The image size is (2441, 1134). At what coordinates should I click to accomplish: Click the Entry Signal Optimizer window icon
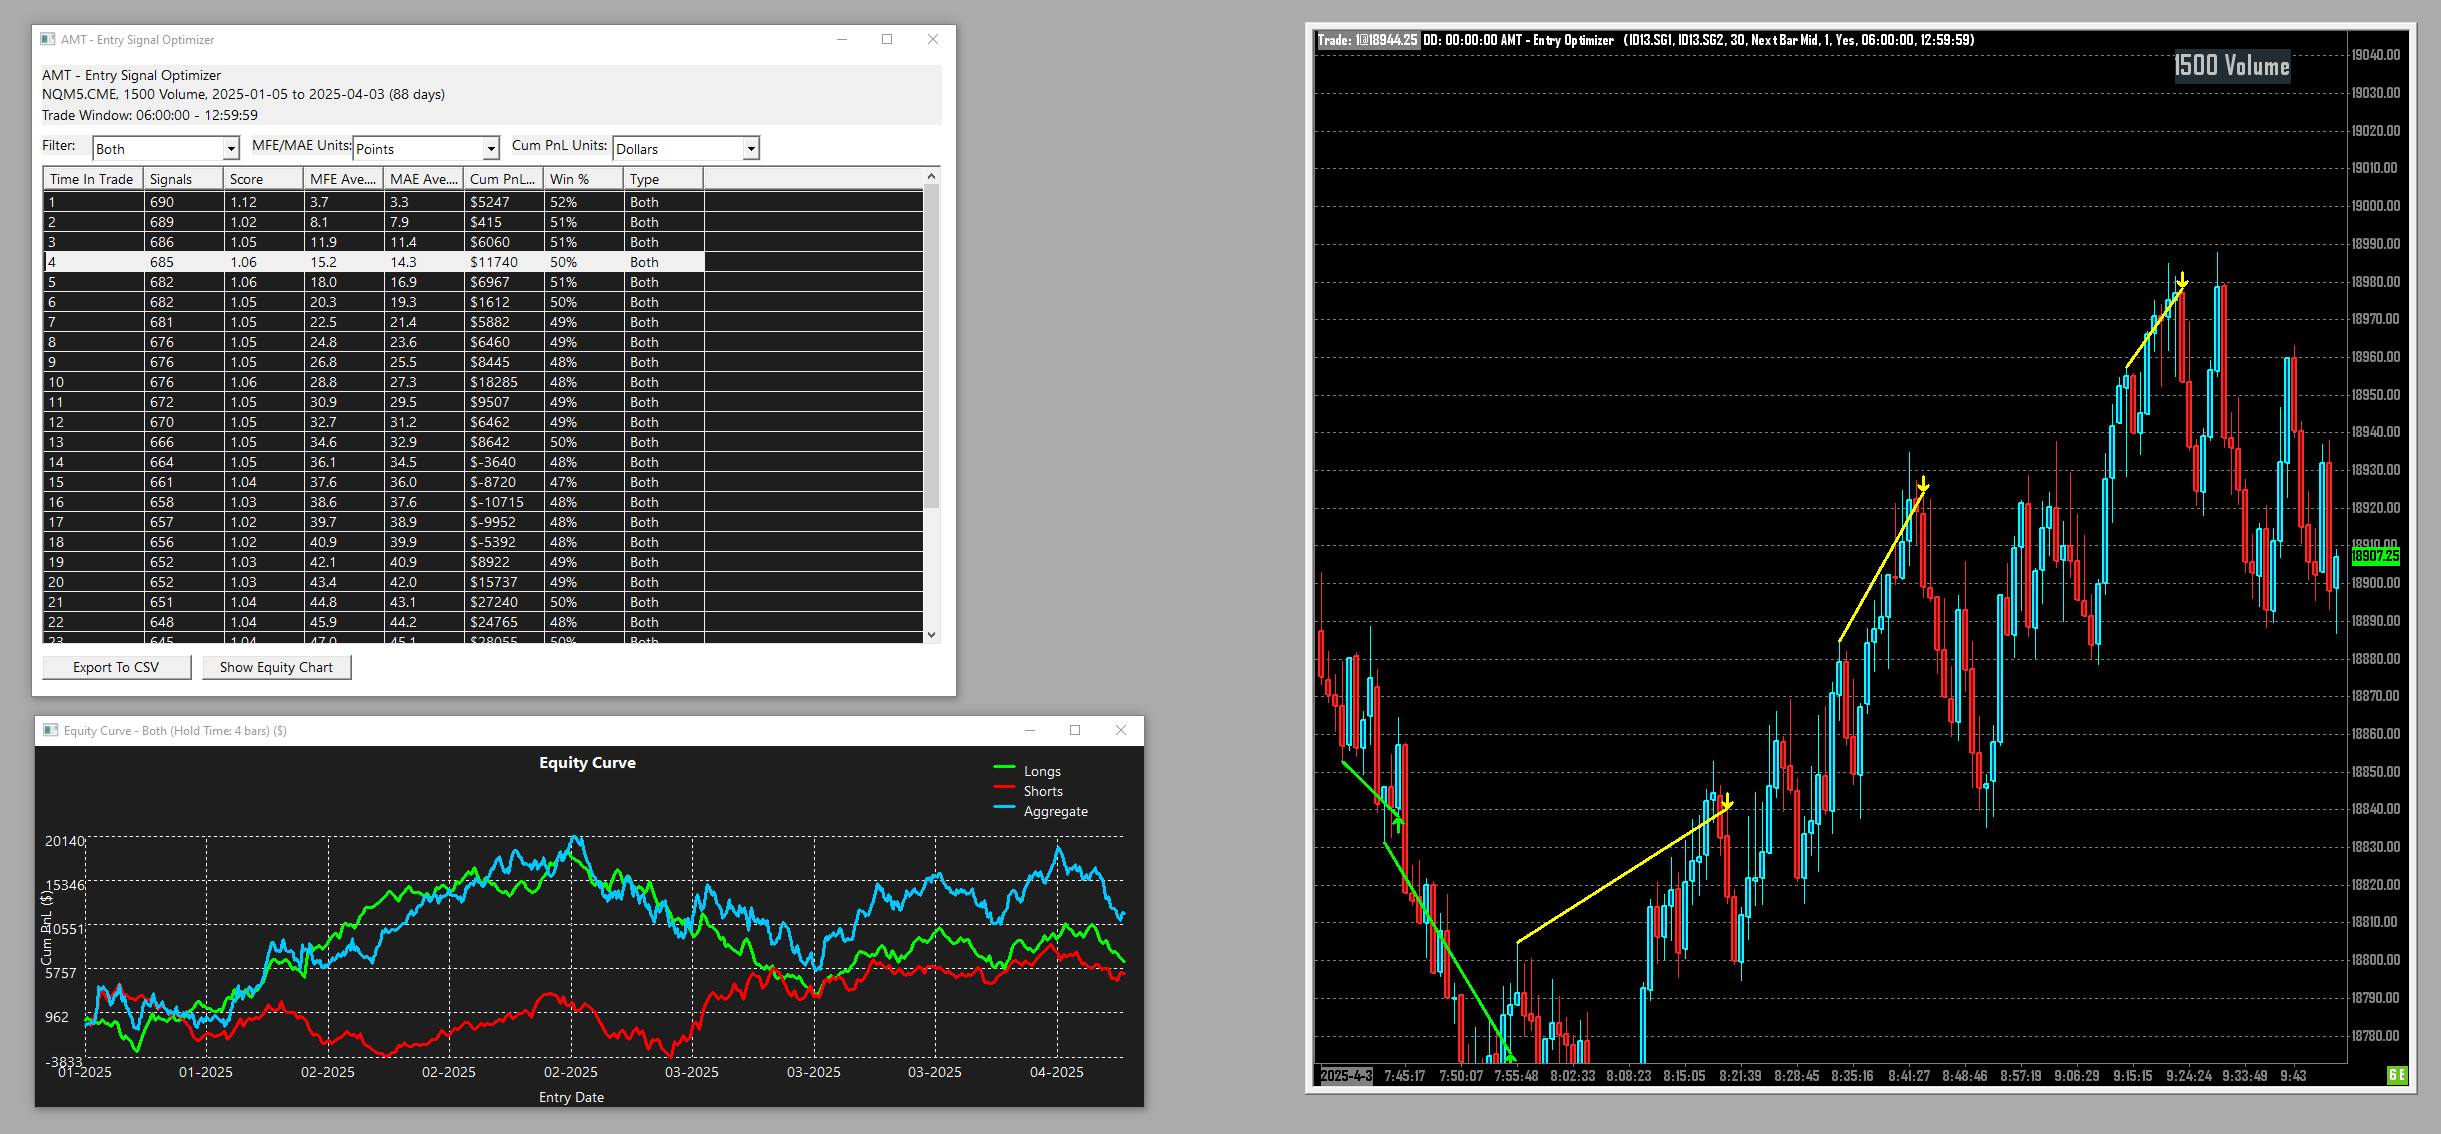(47, 40)
